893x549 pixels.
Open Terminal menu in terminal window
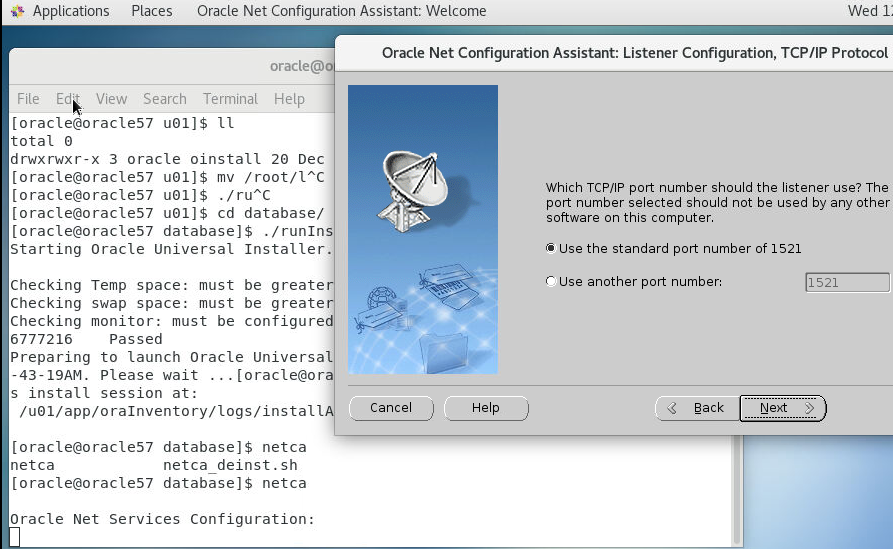pos(230,99)
